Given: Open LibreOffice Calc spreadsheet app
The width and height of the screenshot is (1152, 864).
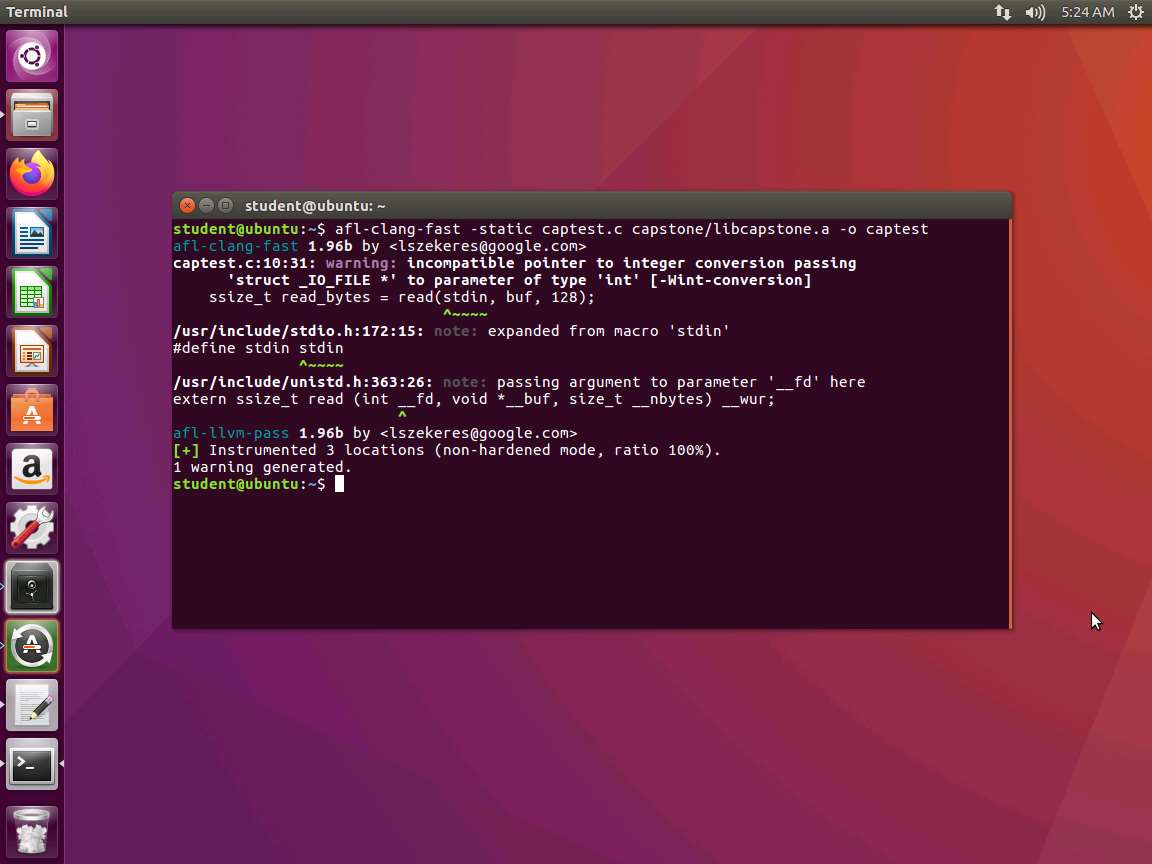Looking at the screenshot, I should pyautogui.click(x=32, y=294).
